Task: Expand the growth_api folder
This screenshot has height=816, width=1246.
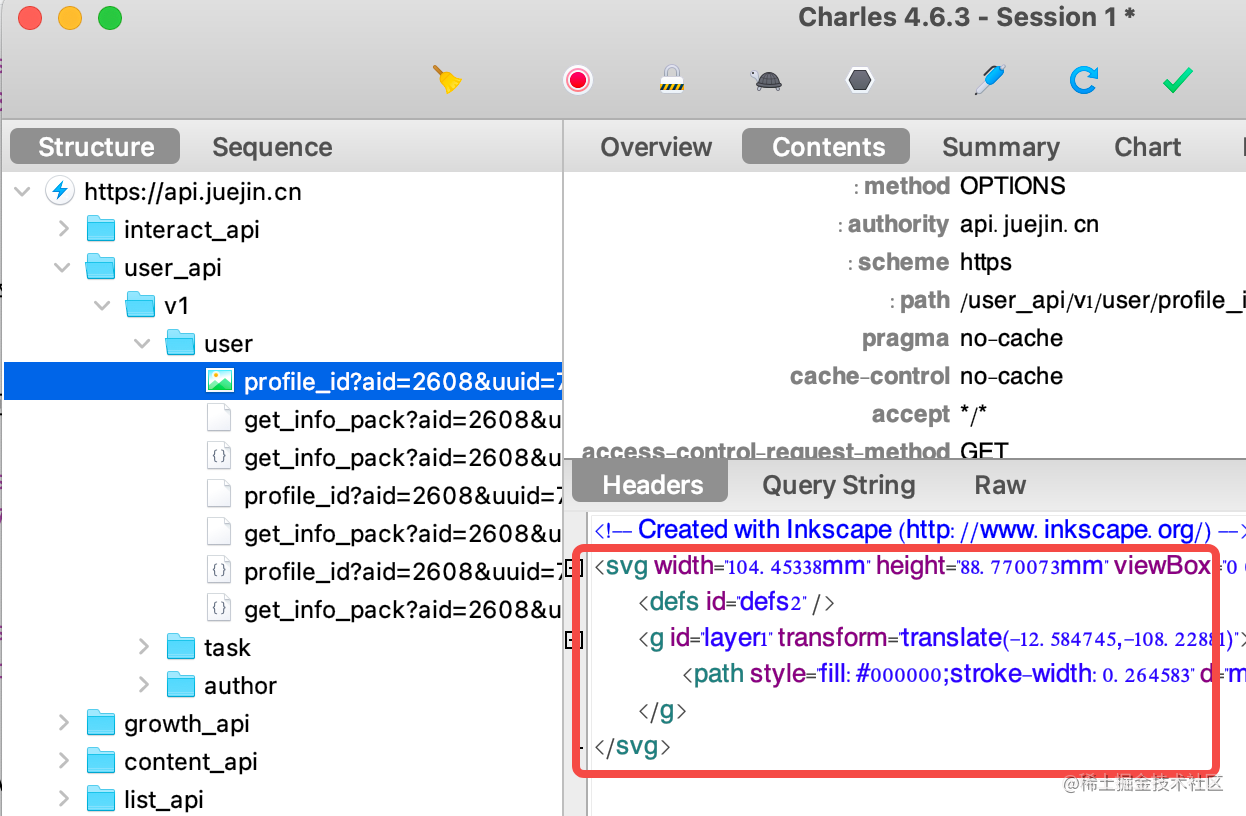Action: point(64,723)
